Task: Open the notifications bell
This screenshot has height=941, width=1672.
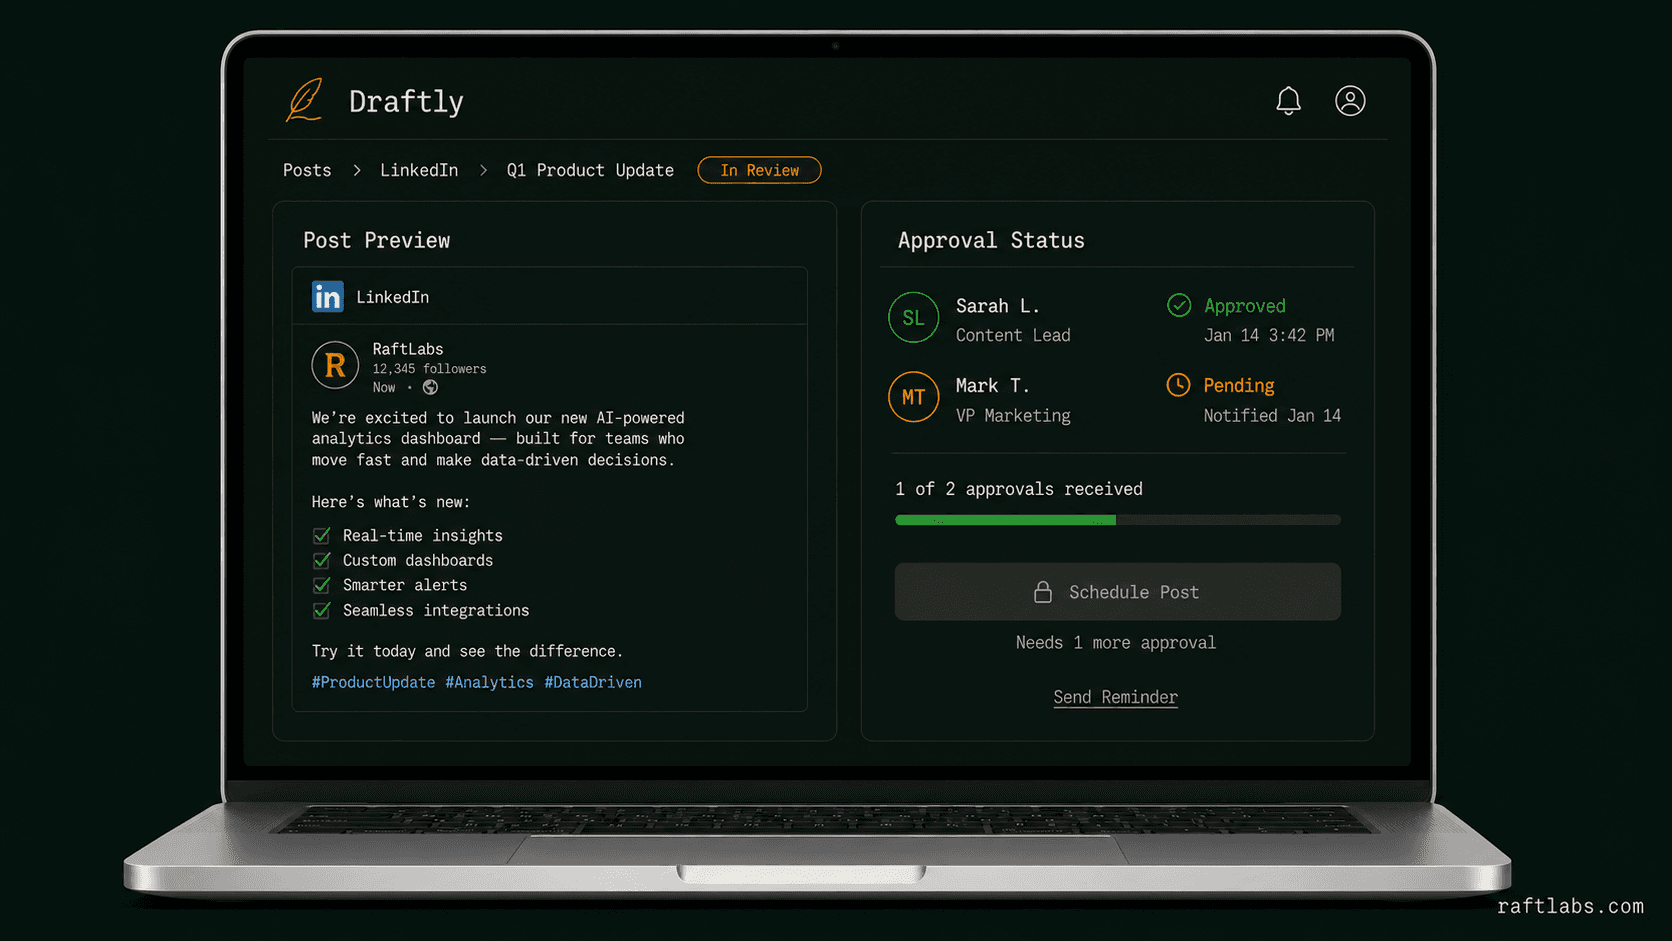Action: 1288,101
